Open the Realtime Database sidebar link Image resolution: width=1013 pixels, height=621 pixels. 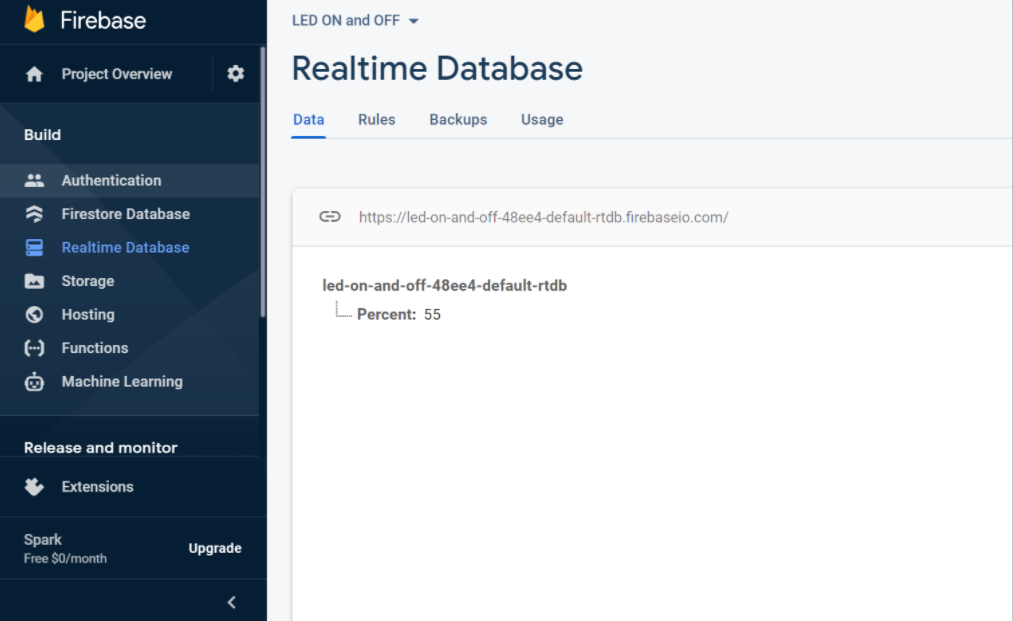click(x=125, y=248)
